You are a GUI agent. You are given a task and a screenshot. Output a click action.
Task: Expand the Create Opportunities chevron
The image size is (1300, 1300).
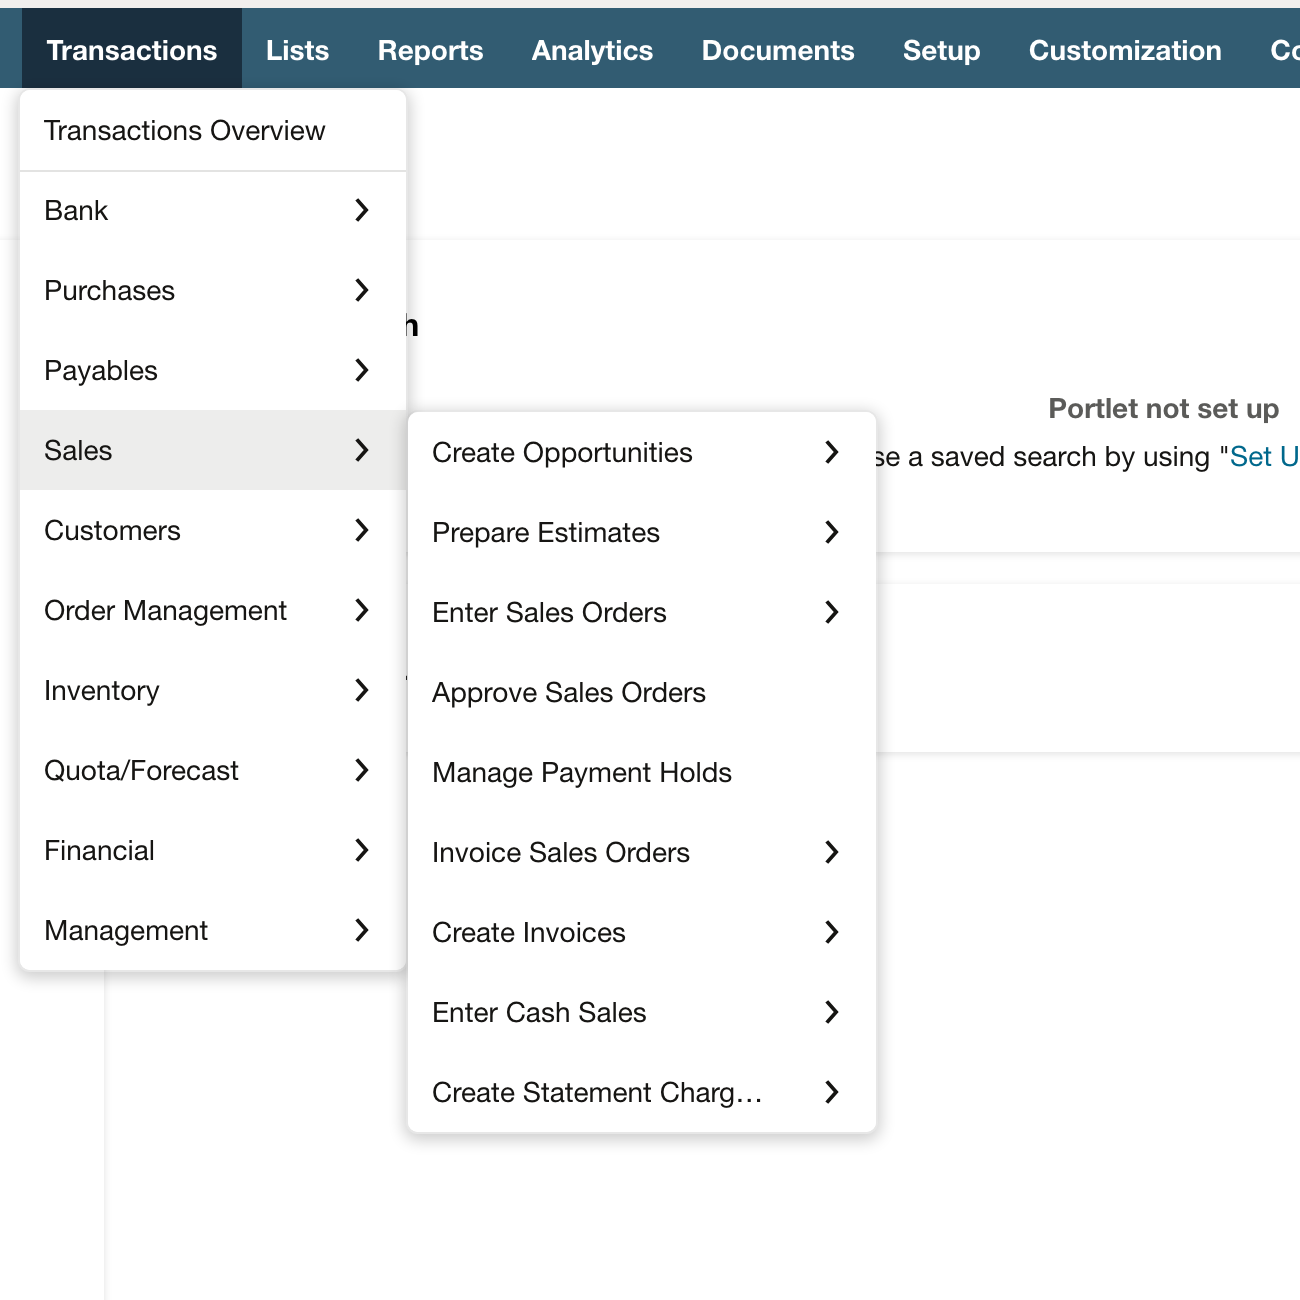coord(831,452)
